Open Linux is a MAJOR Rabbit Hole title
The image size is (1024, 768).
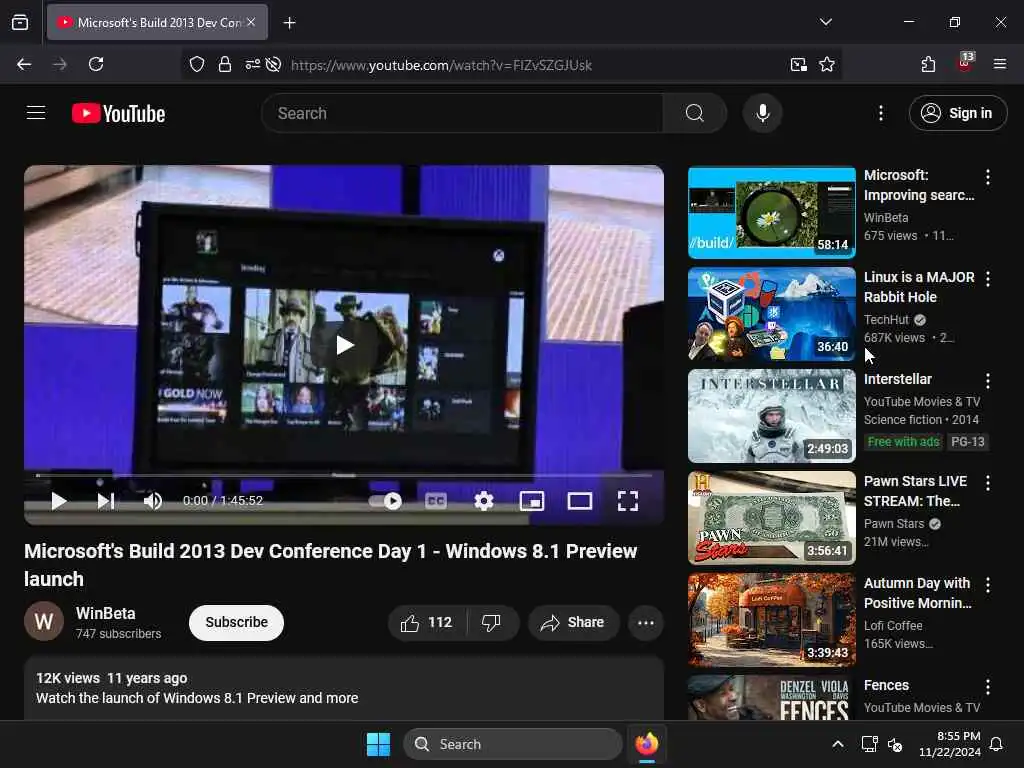[919, 287]
